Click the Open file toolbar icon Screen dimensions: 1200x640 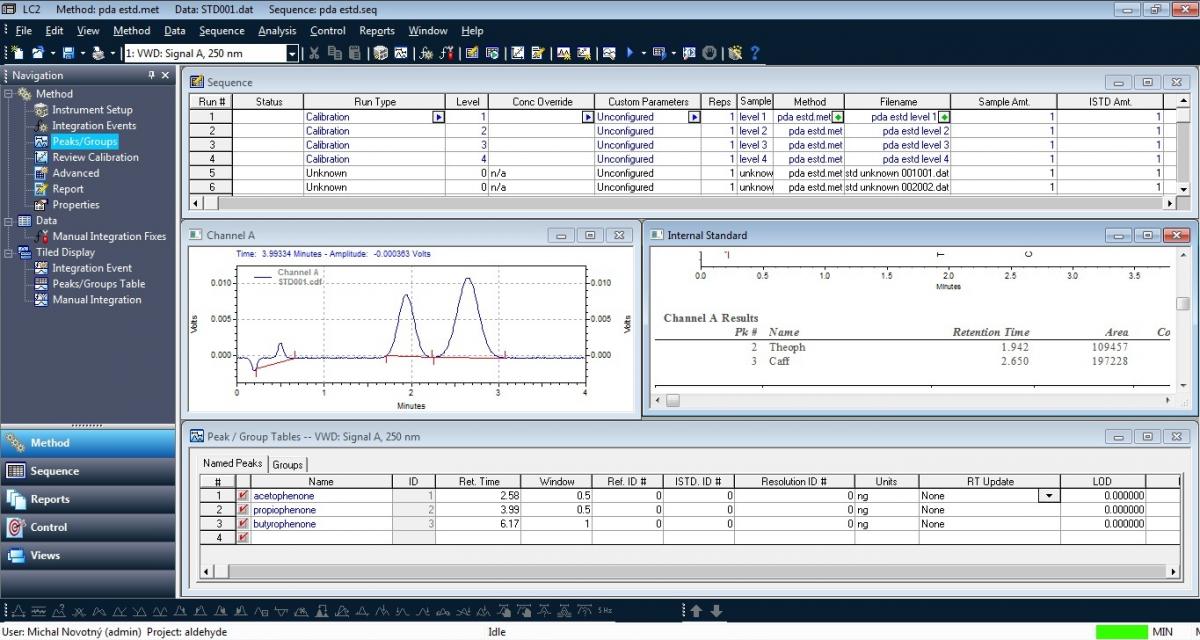(38, 53)
